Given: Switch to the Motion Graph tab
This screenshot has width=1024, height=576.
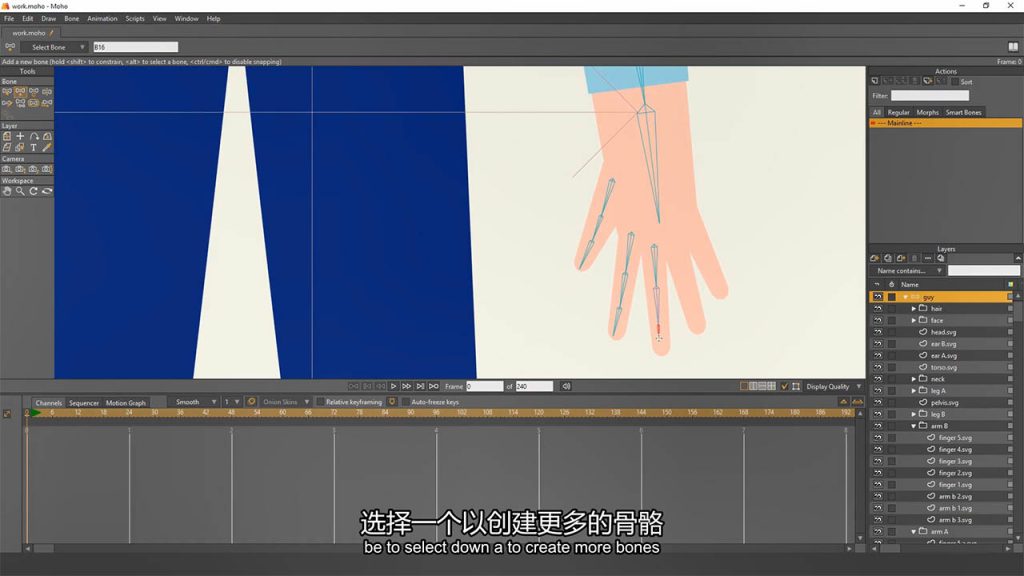Looking at the screenshot, I should pyautogui.click(x=126, y=403).
